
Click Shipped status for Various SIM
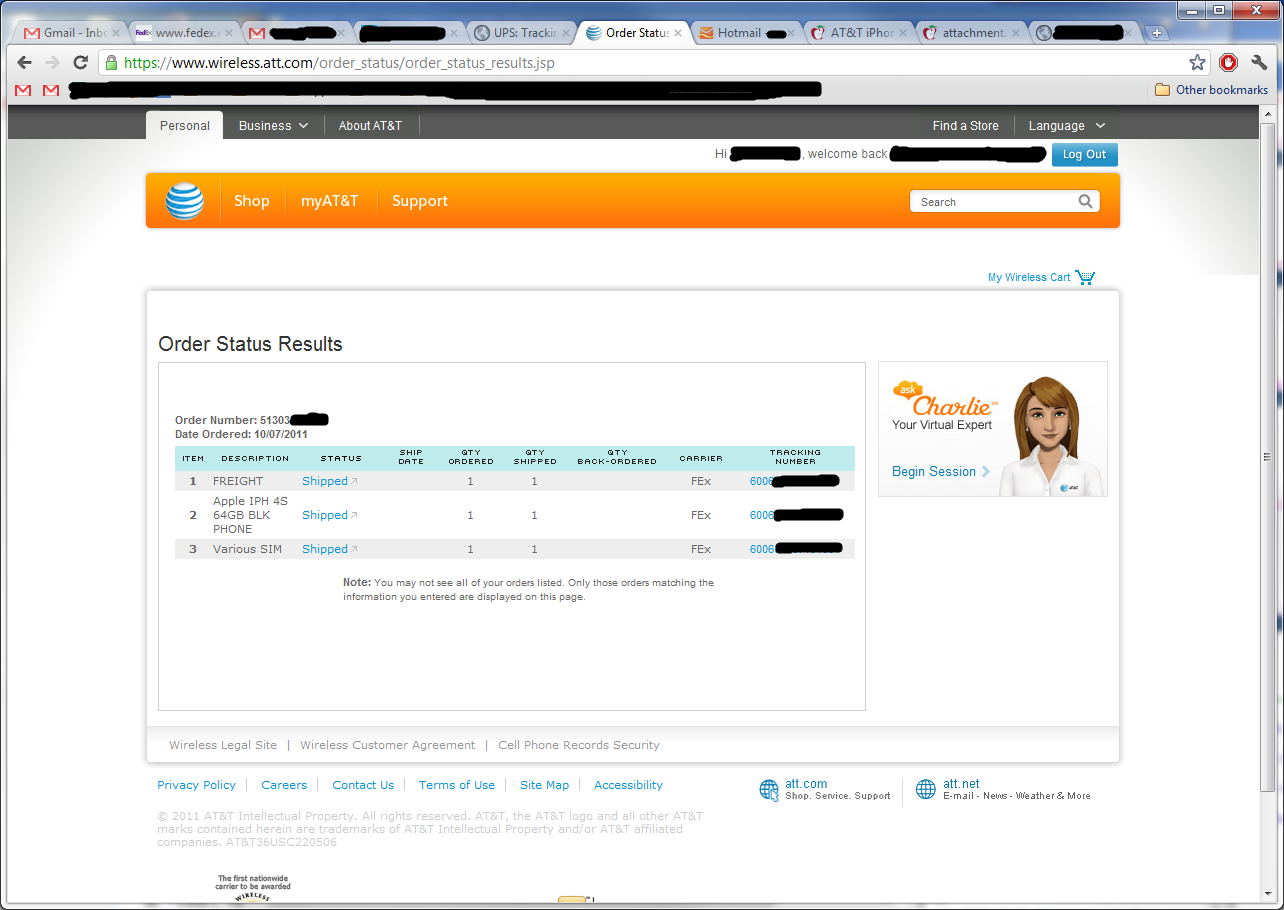tap(326, 549)
